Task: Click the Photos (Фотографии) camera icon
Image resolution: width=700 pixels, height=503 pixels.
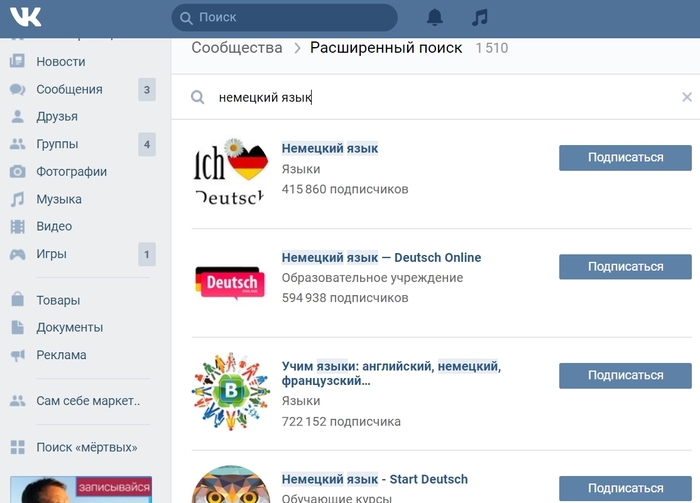Action: (17, 171)
